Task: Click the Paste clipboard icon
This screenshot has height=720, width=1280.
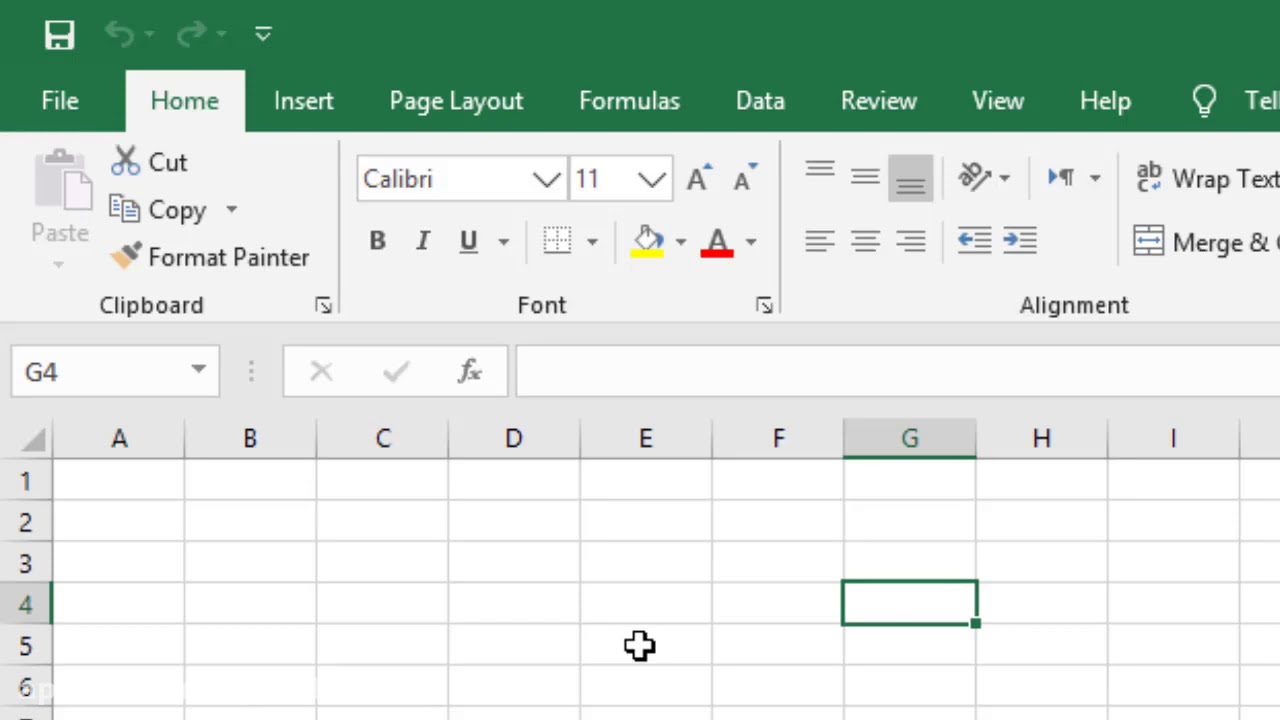Action: 62,180
